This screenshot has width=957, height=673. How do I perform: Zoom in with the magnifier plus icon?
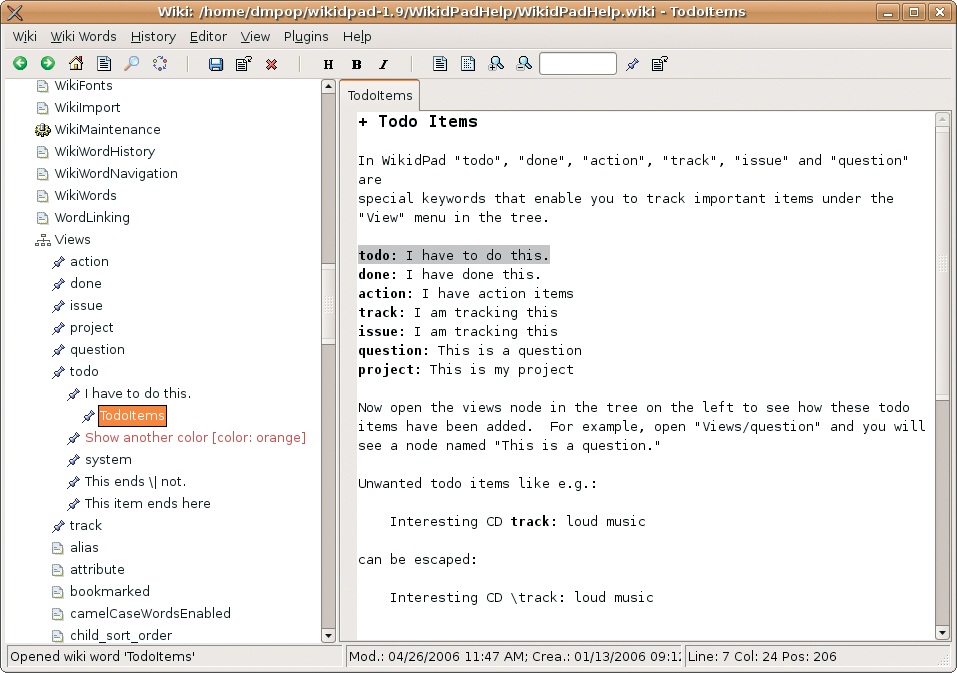tap(496, 63)
